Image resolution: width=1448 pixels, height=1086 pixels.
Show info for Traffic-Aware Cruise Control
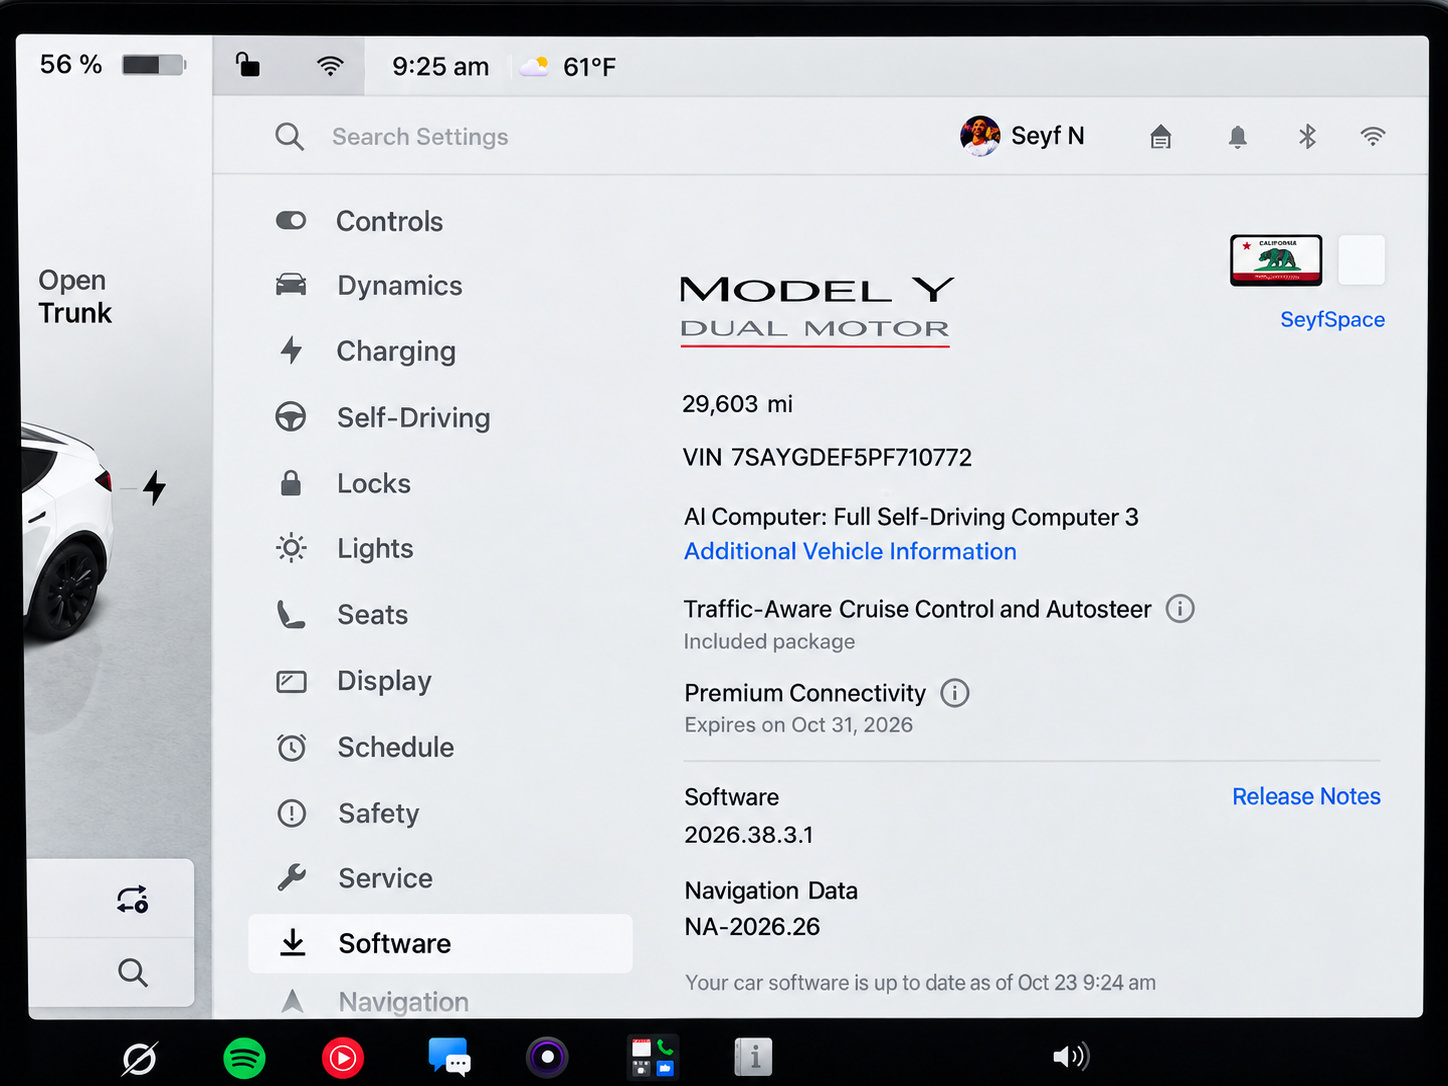coord(1180,608)
